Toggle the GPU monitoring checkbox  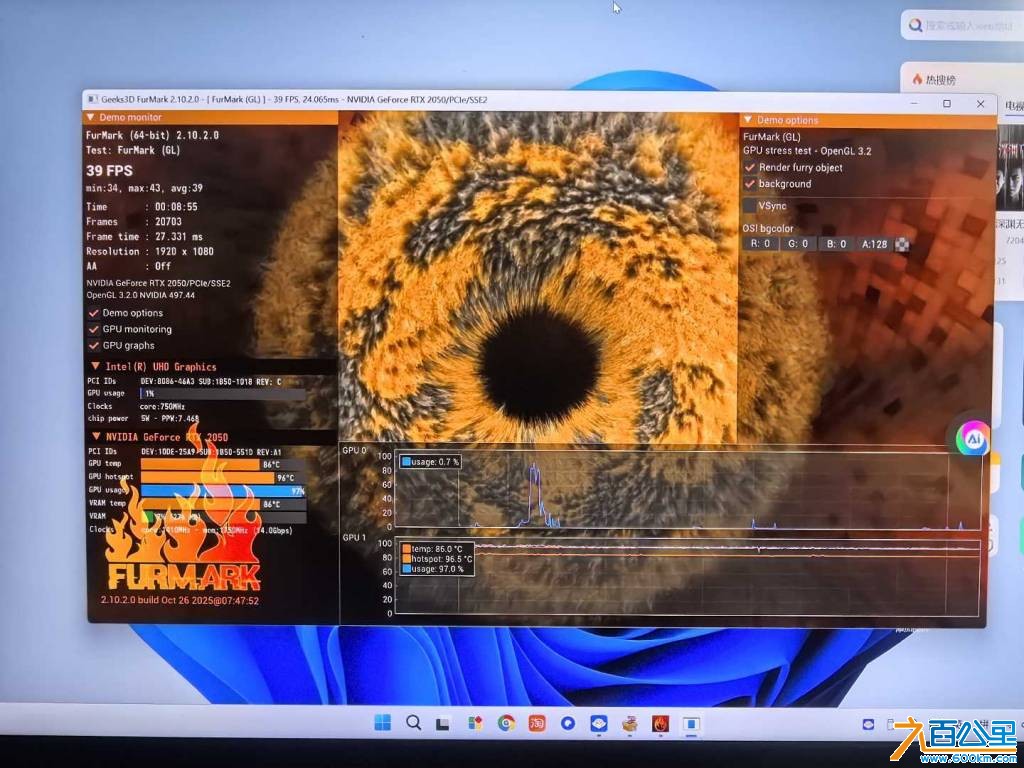tap(94, 329)
